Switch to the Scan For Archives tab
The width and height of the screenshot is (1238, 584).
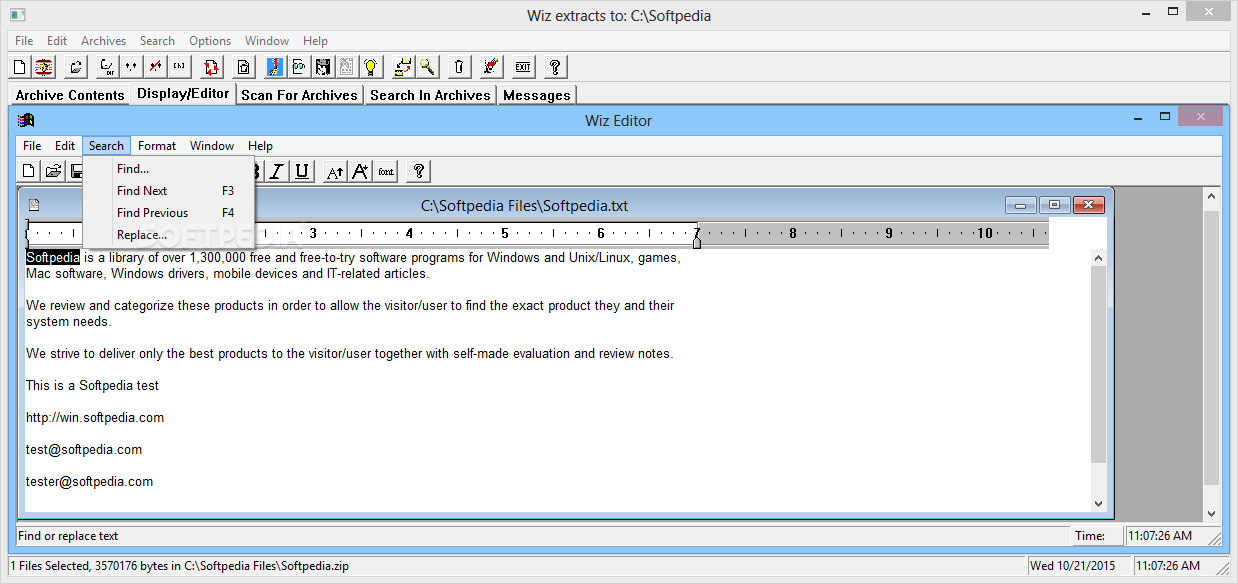tap(299, 95)
